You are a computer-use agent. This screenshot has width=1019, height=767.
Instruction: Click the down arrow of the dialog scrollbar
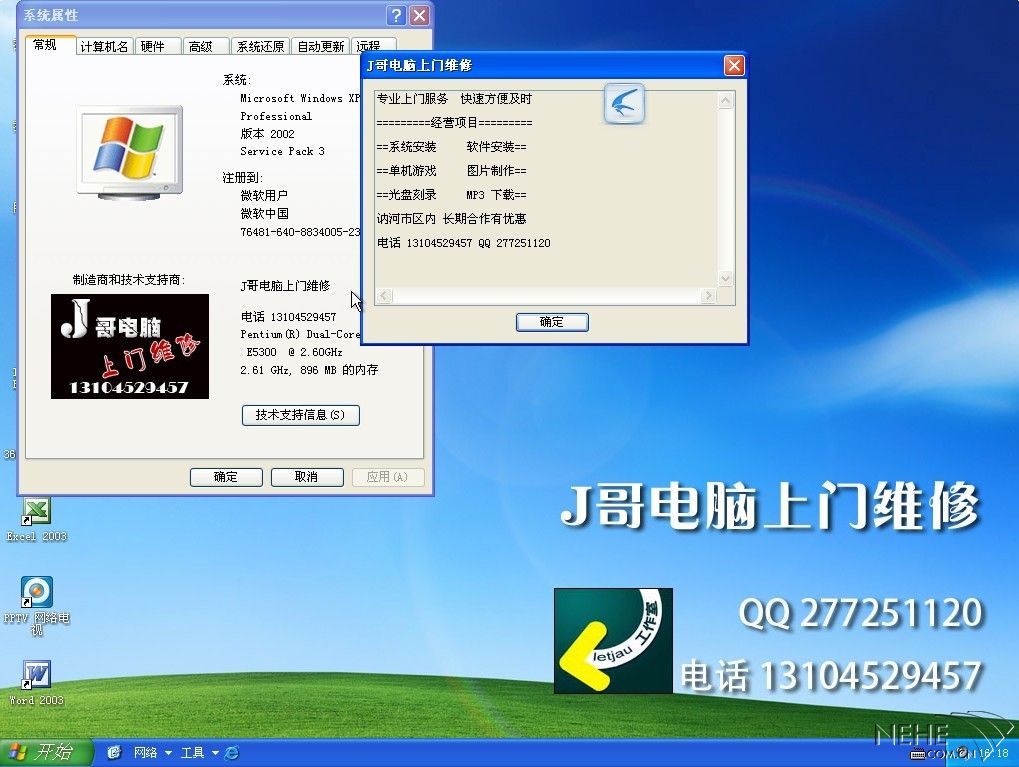[x=726, y=278]
